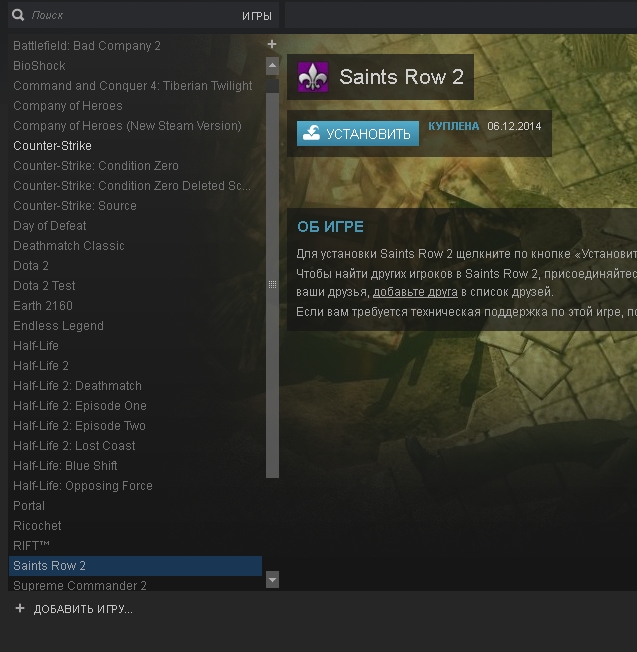Image resolution: width=637 pixels, height=652 pixels.
Task: Select Deathmatch Classic
Action: 135,245
